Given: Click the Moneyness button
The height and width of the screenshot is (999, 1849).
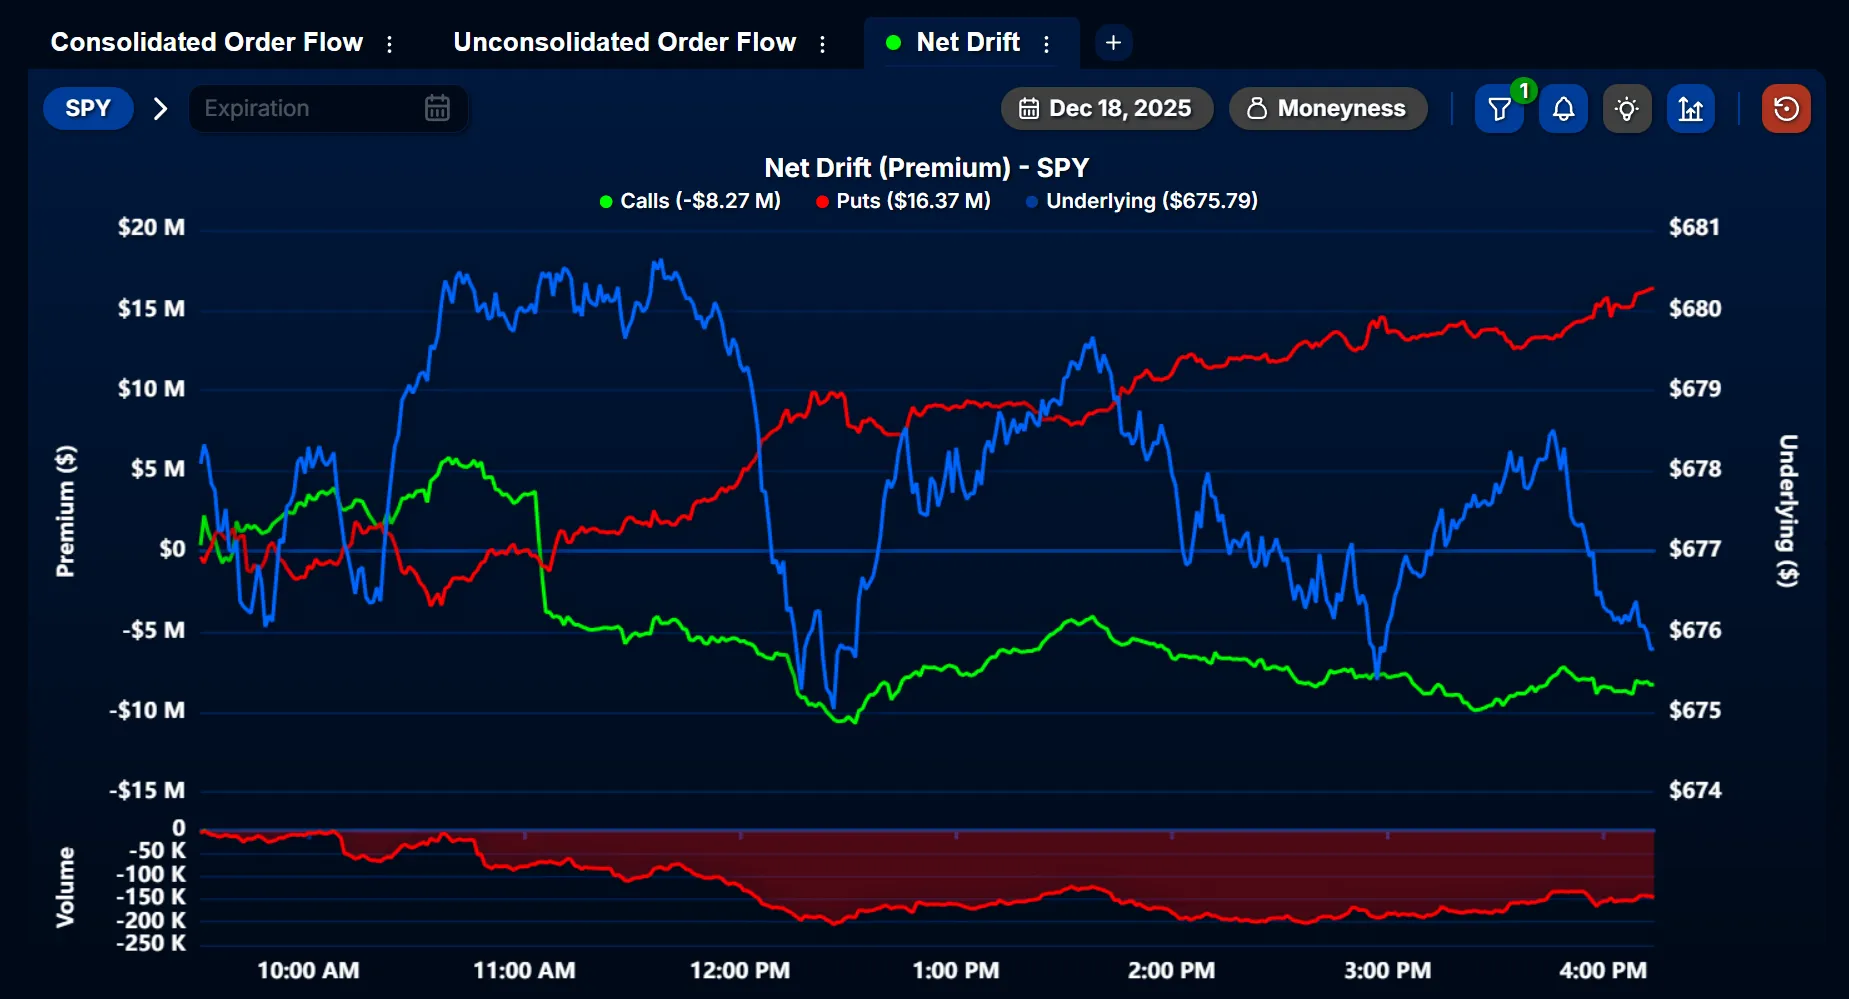Looking at the screenshot, I should click(x=1327, y=108).
